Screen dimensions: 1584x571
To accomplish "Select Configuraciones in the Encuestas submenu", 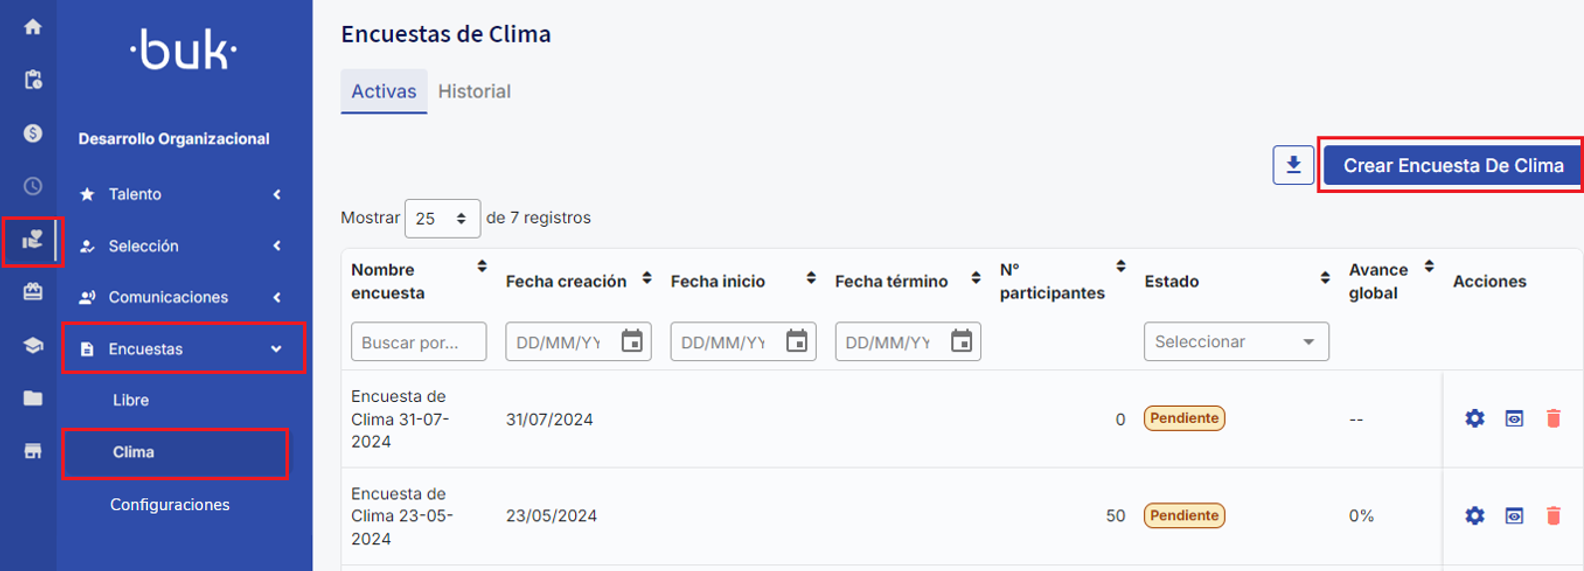I will click(170, 504).
